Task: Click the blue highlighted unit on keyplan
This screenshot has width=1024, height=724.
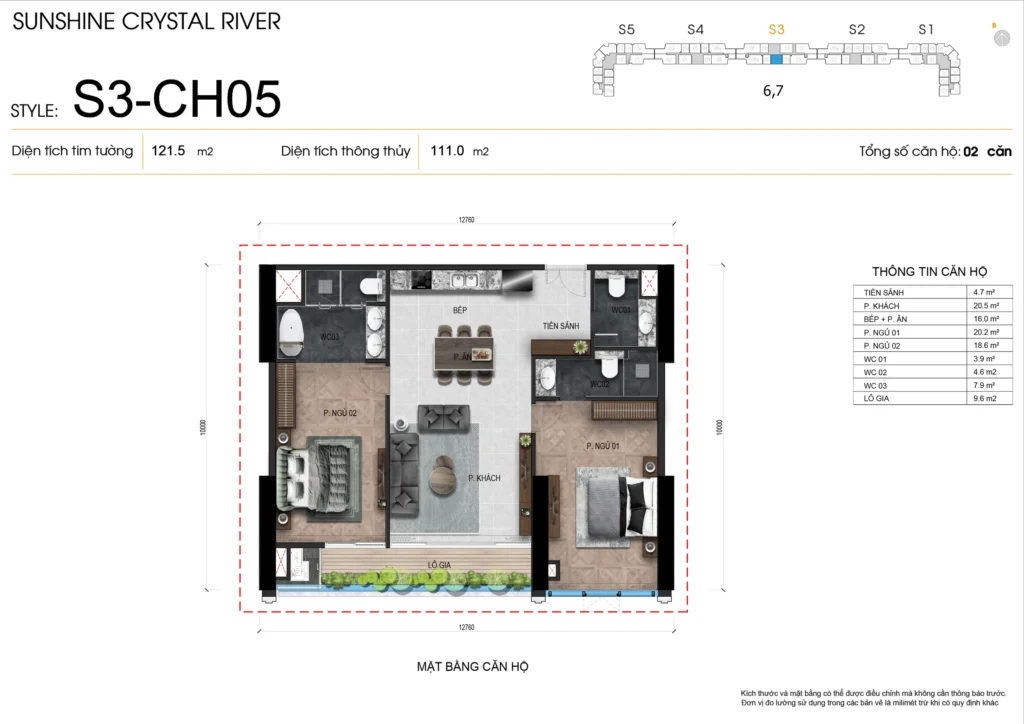Action: point(776,60)
